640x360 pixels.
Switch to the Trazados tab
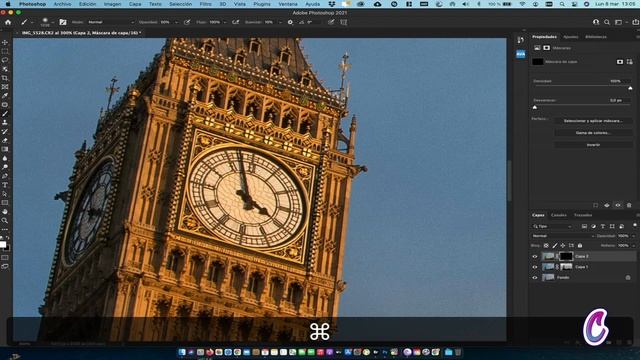[x=583, y=215]
